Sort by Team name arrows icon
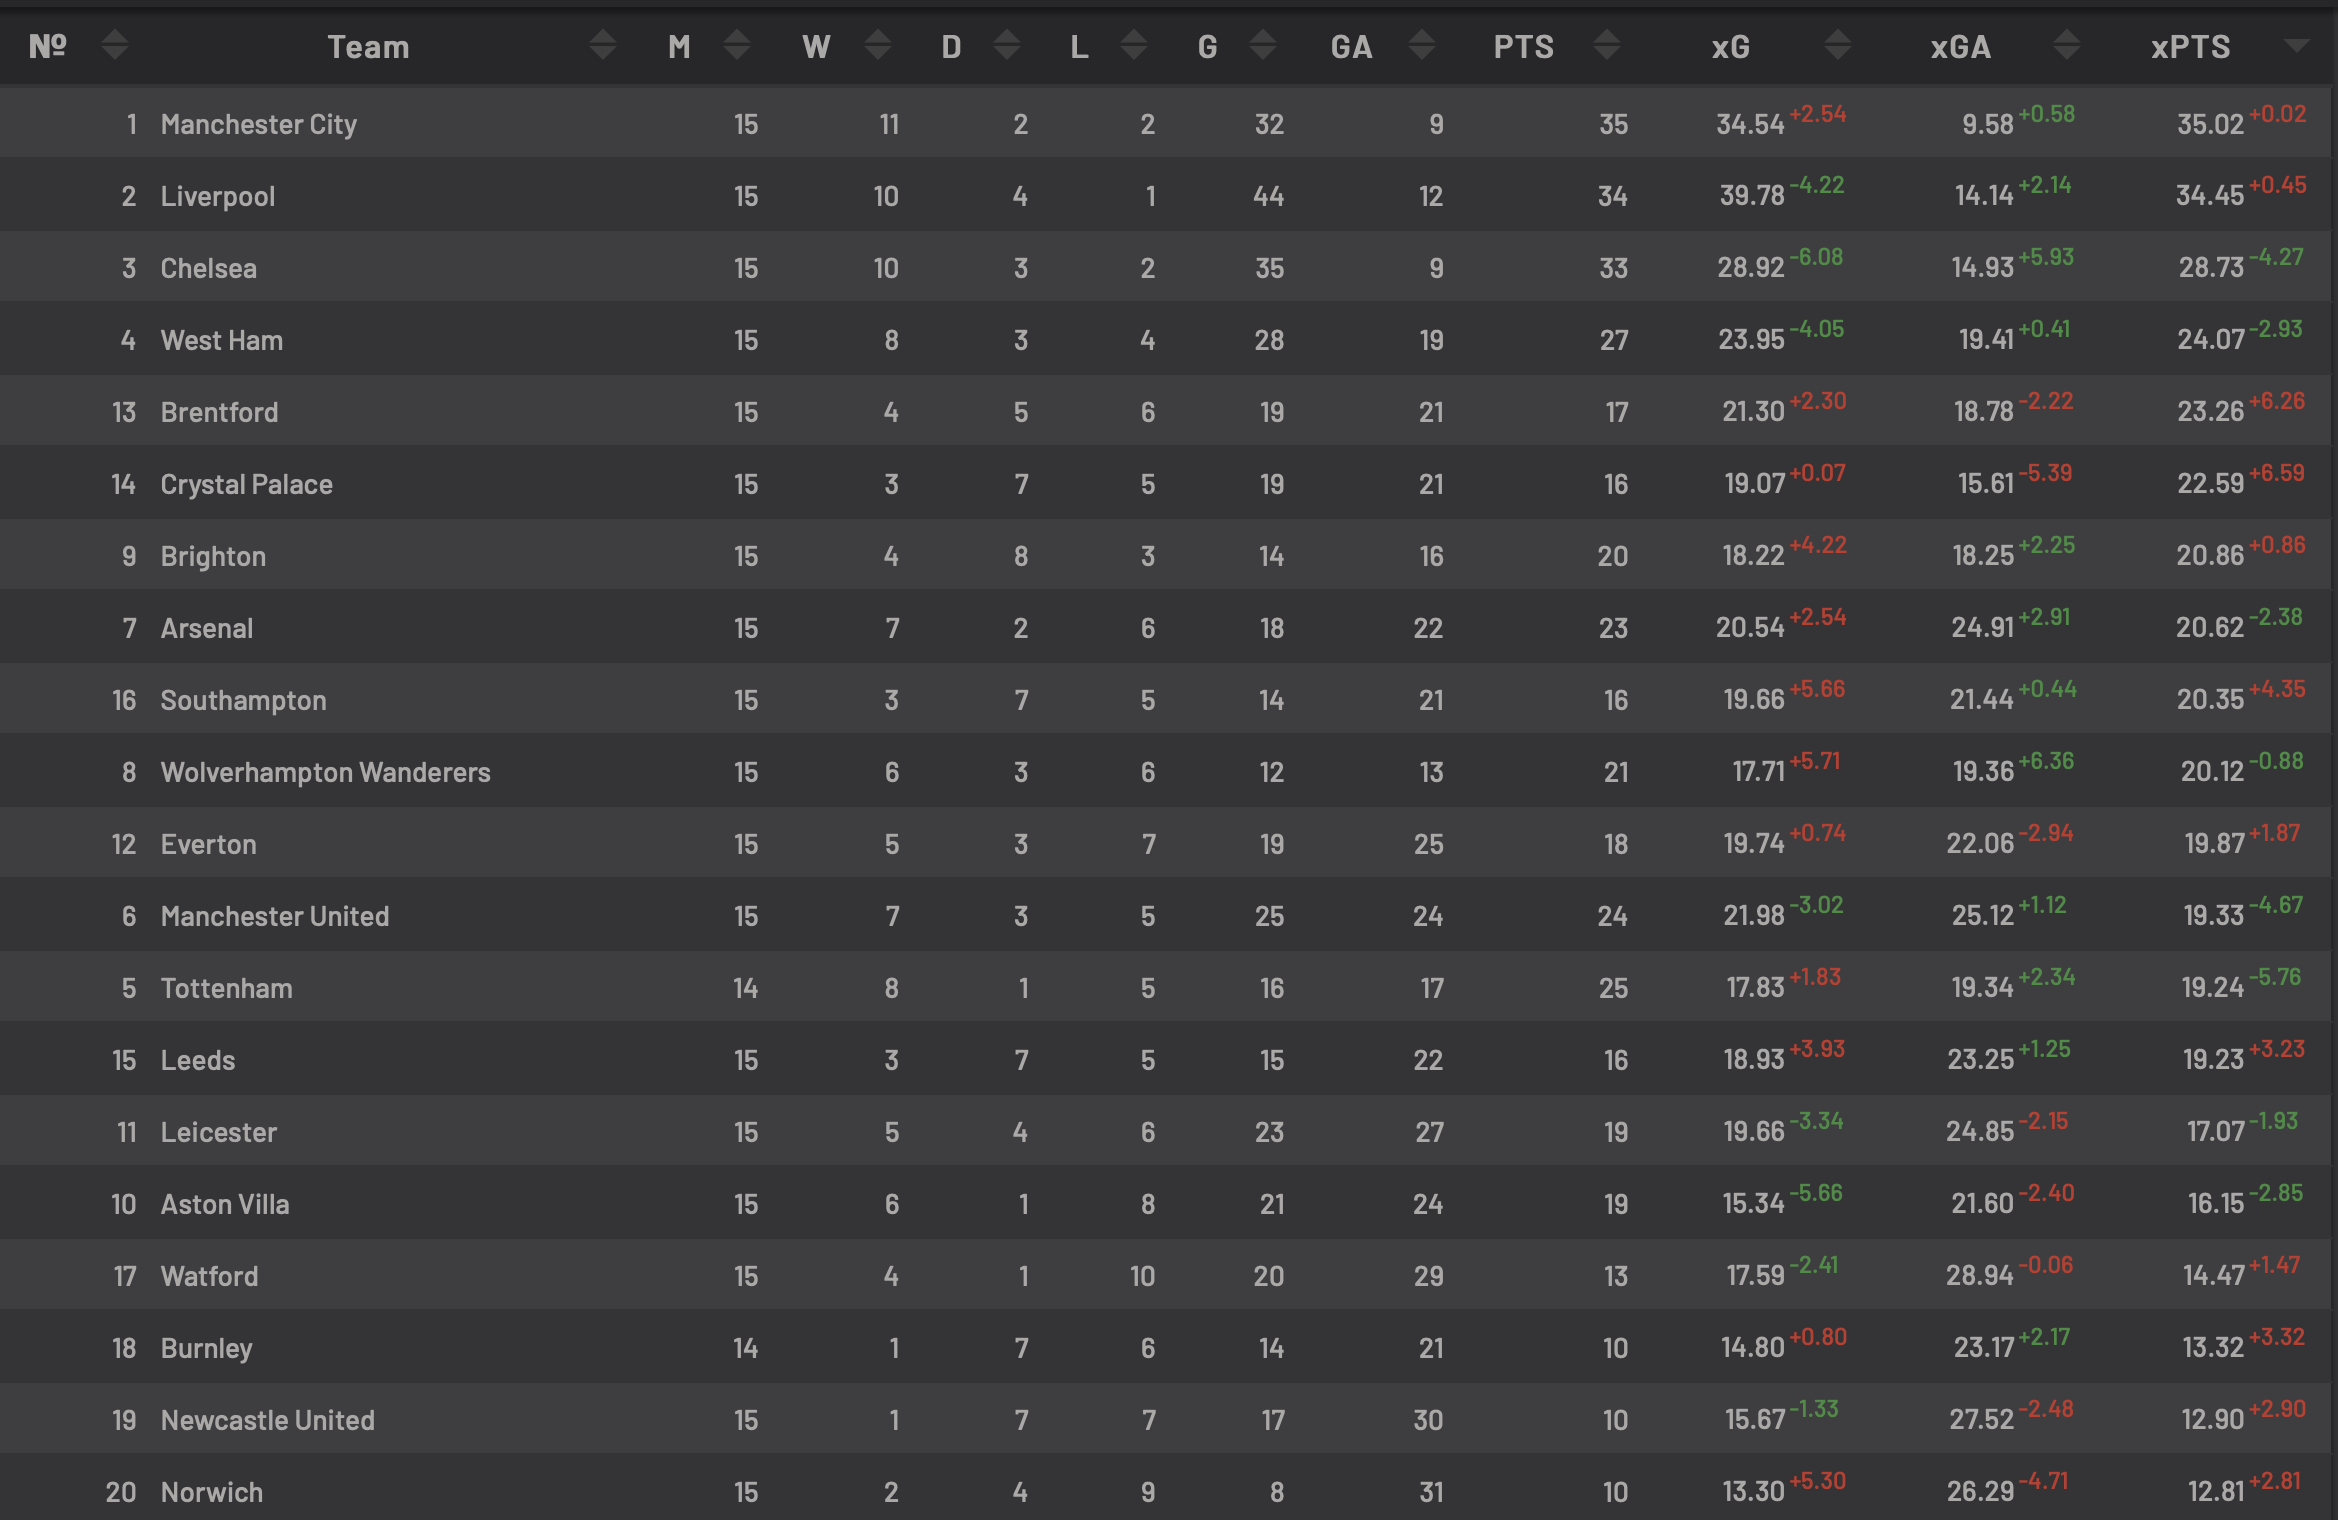The height and width of the screenshot is (1520, 2338). pyautogui.click(x=602, y=45)
